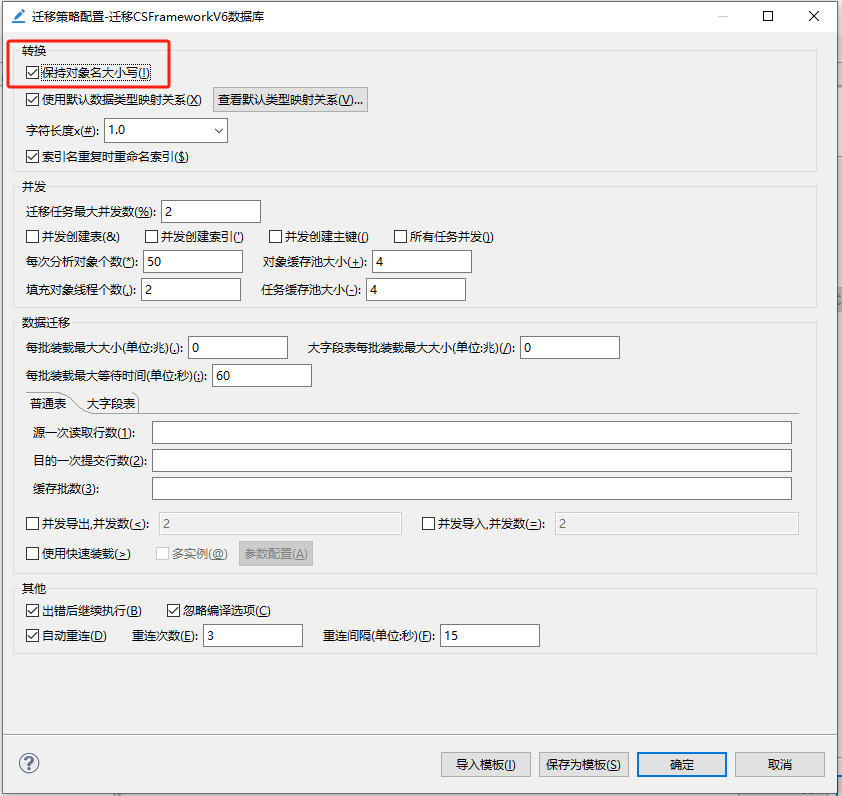Viewport: 842px width, 796px height.
Task: Click the help question mark icon
Action: [29, 763]
